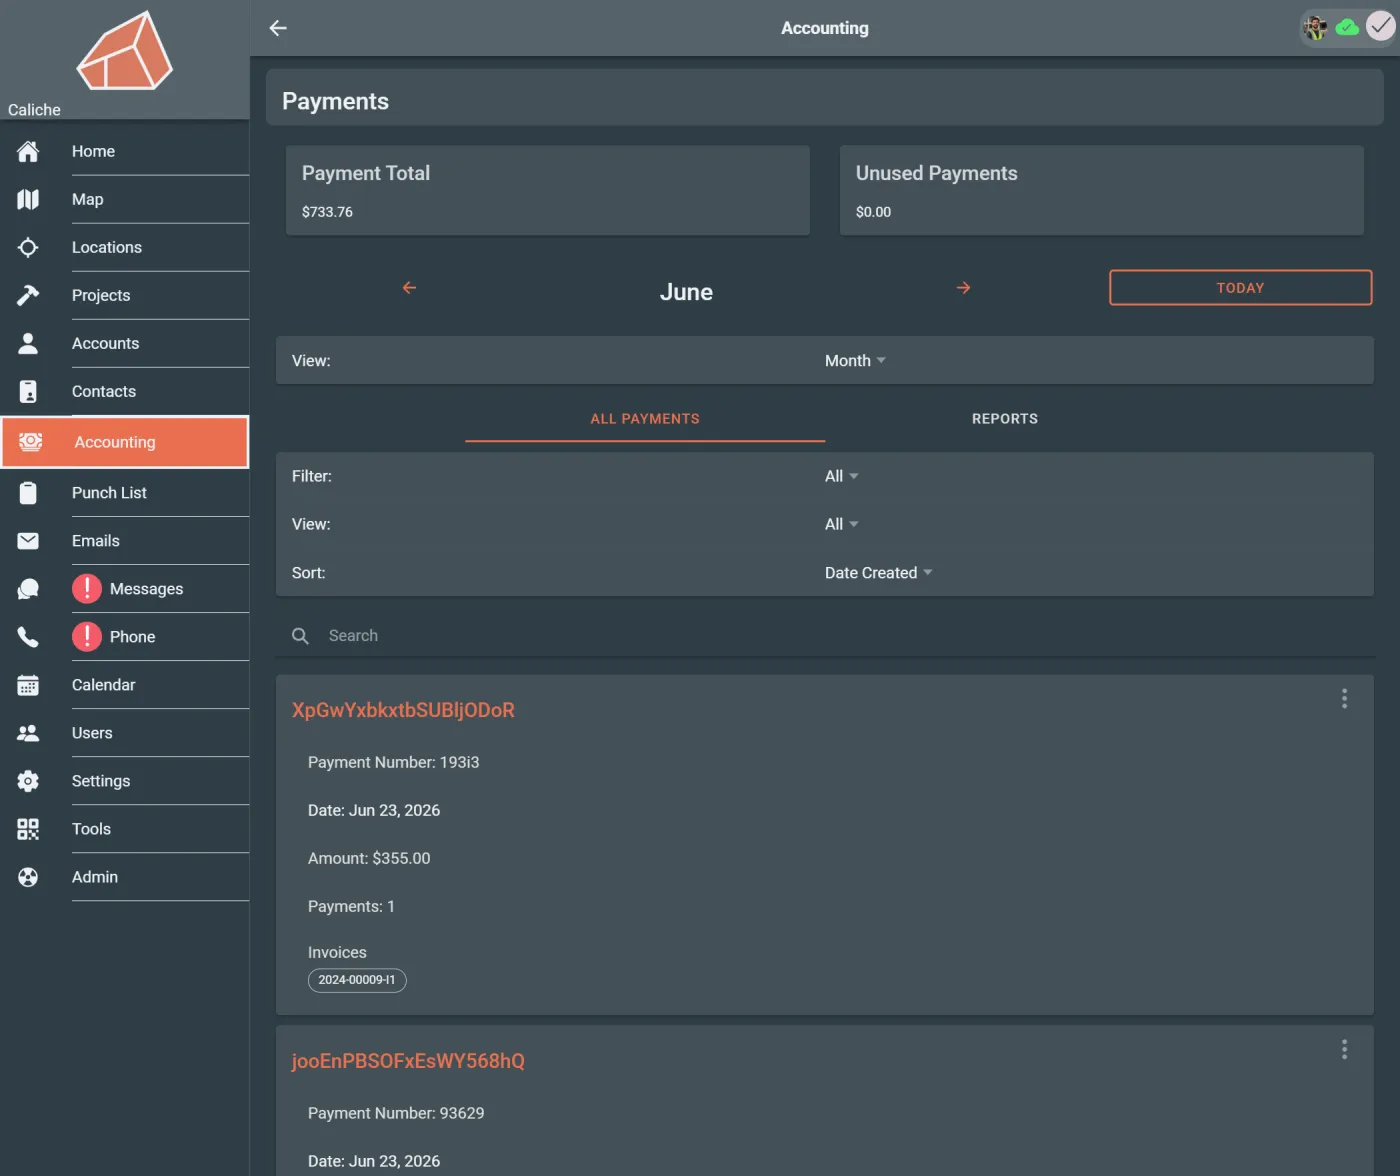Open the Calendar icon in sidebar
The height and width of the screenshot is (1176, 1400).
click(28, 685)
